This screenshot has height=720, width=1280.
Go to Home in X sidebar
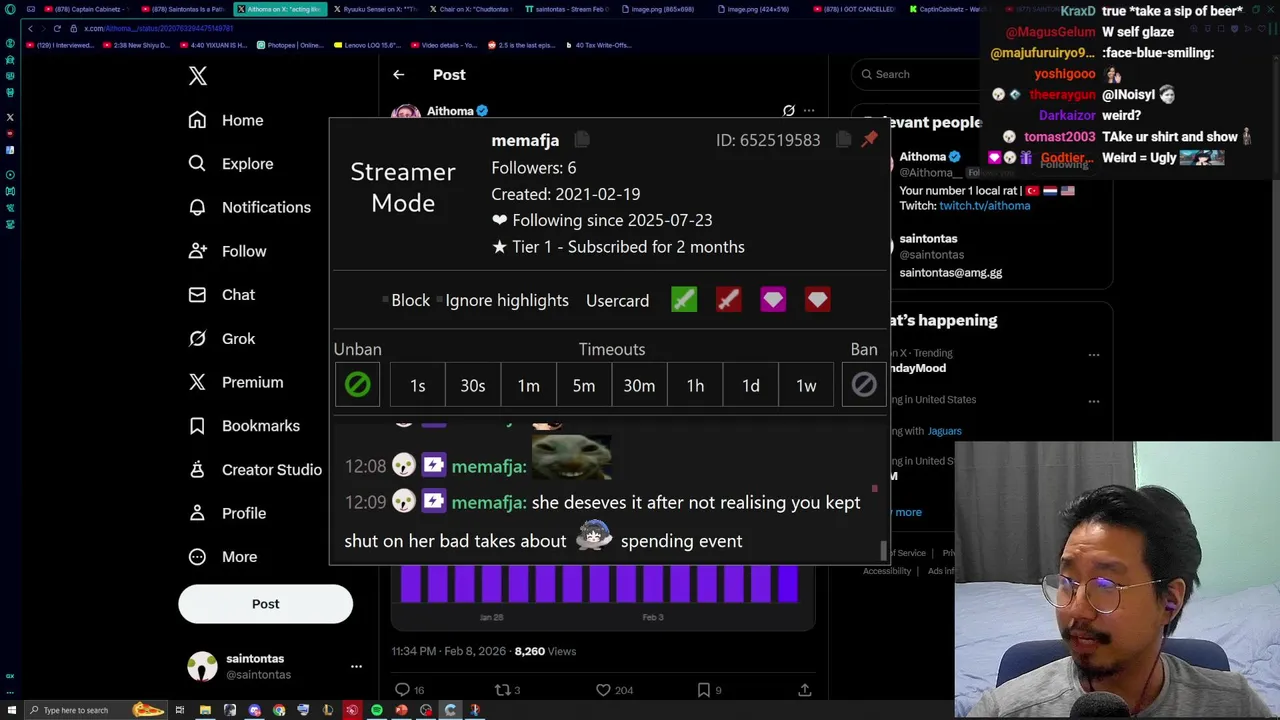(226, 120)
